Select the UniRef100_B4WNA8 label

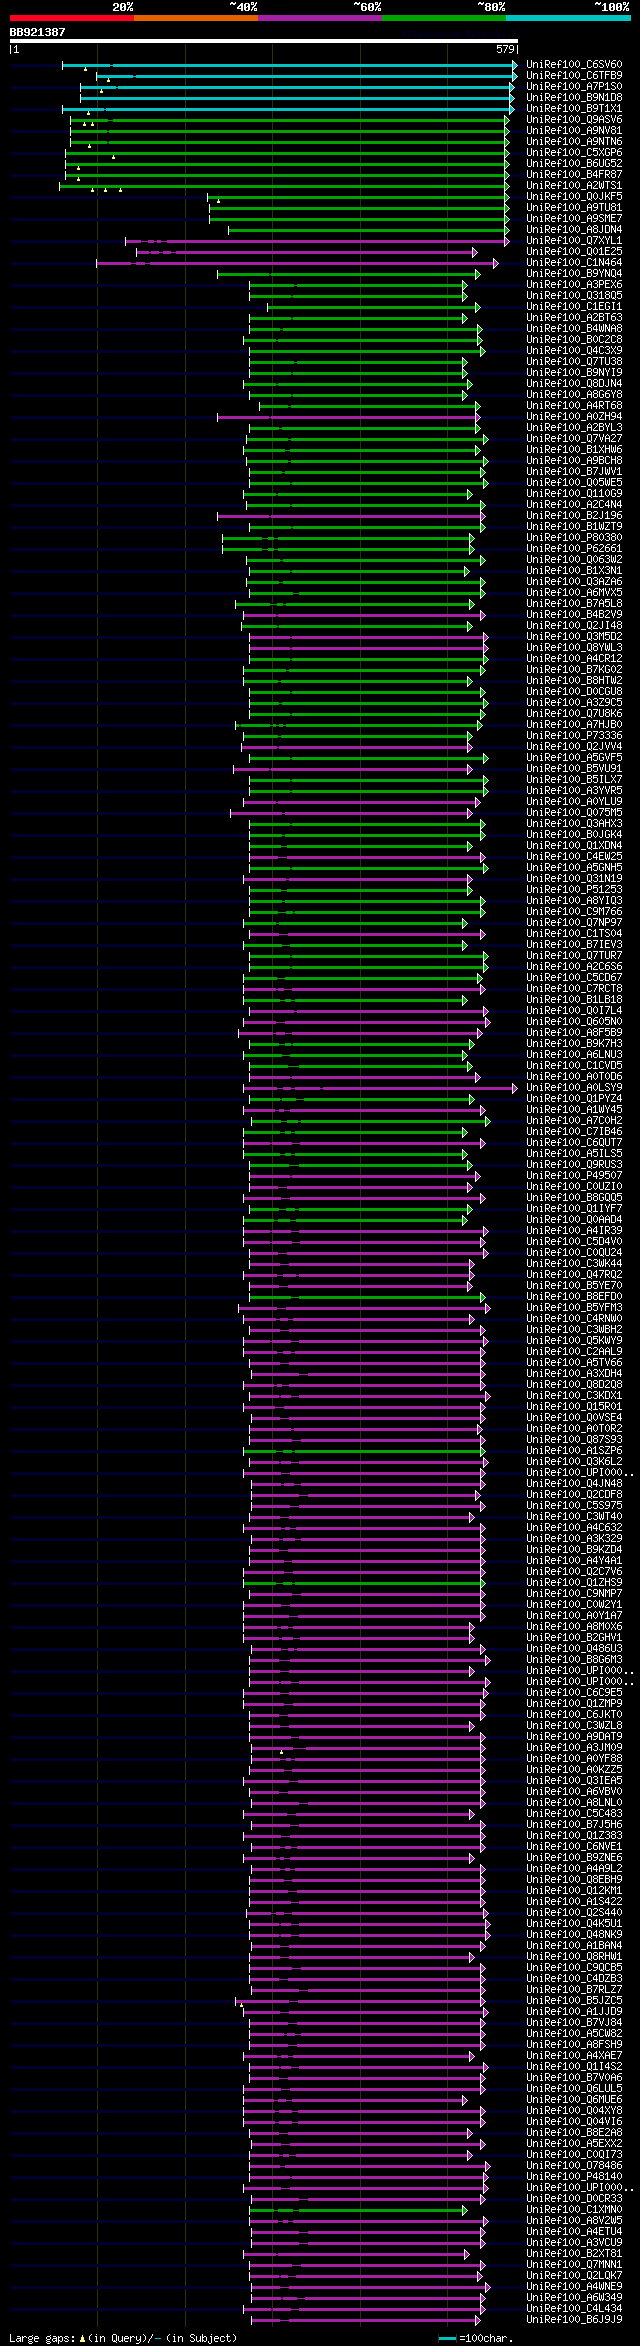coord(574,329)
